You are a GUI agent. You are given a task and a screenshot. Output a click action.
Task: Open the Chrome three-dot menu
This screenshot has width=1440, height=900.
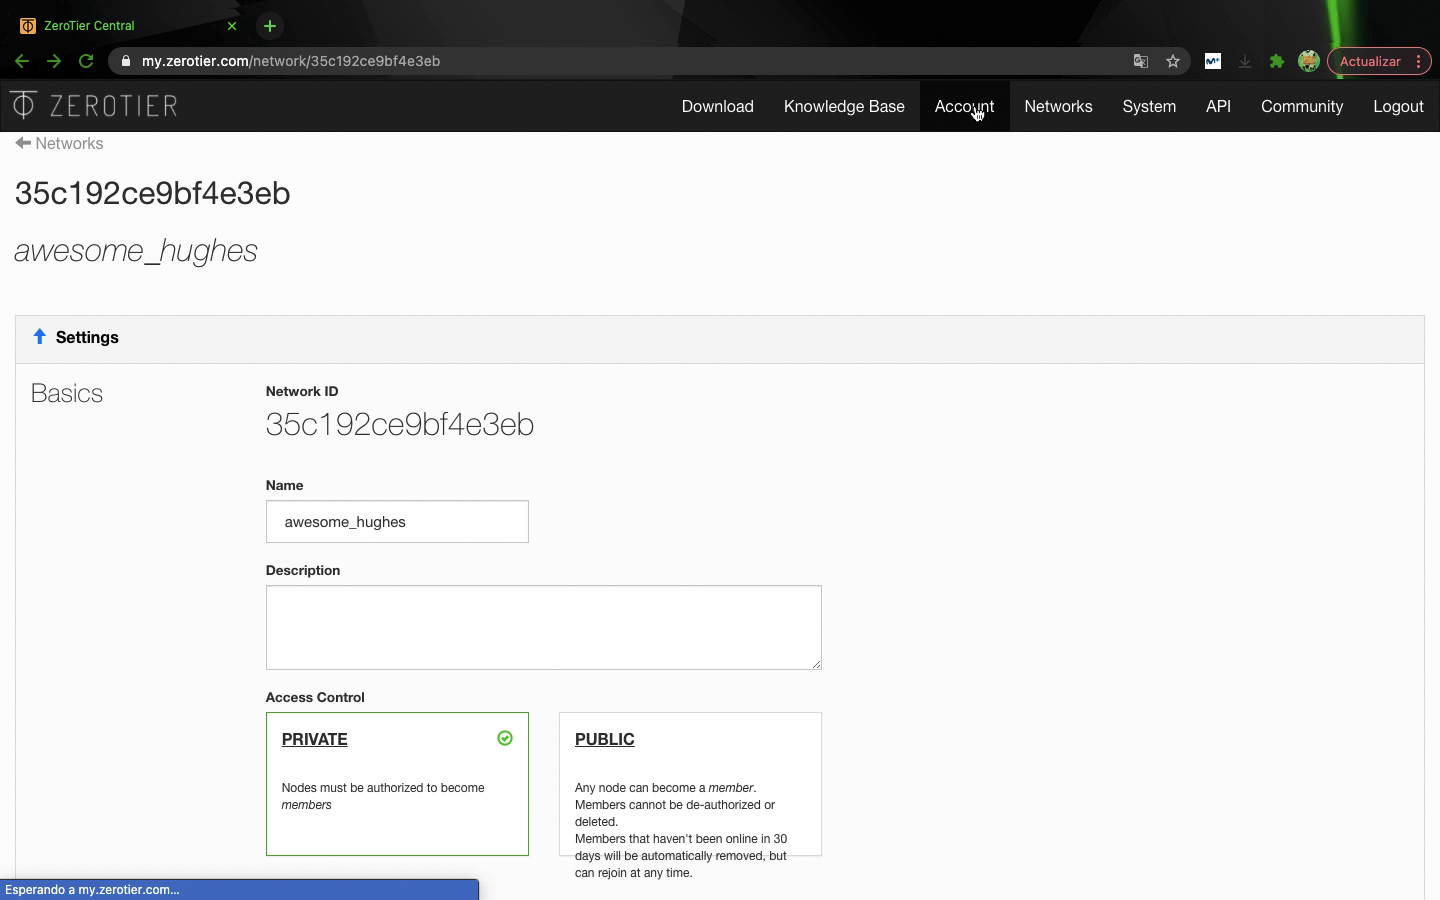1419,61
